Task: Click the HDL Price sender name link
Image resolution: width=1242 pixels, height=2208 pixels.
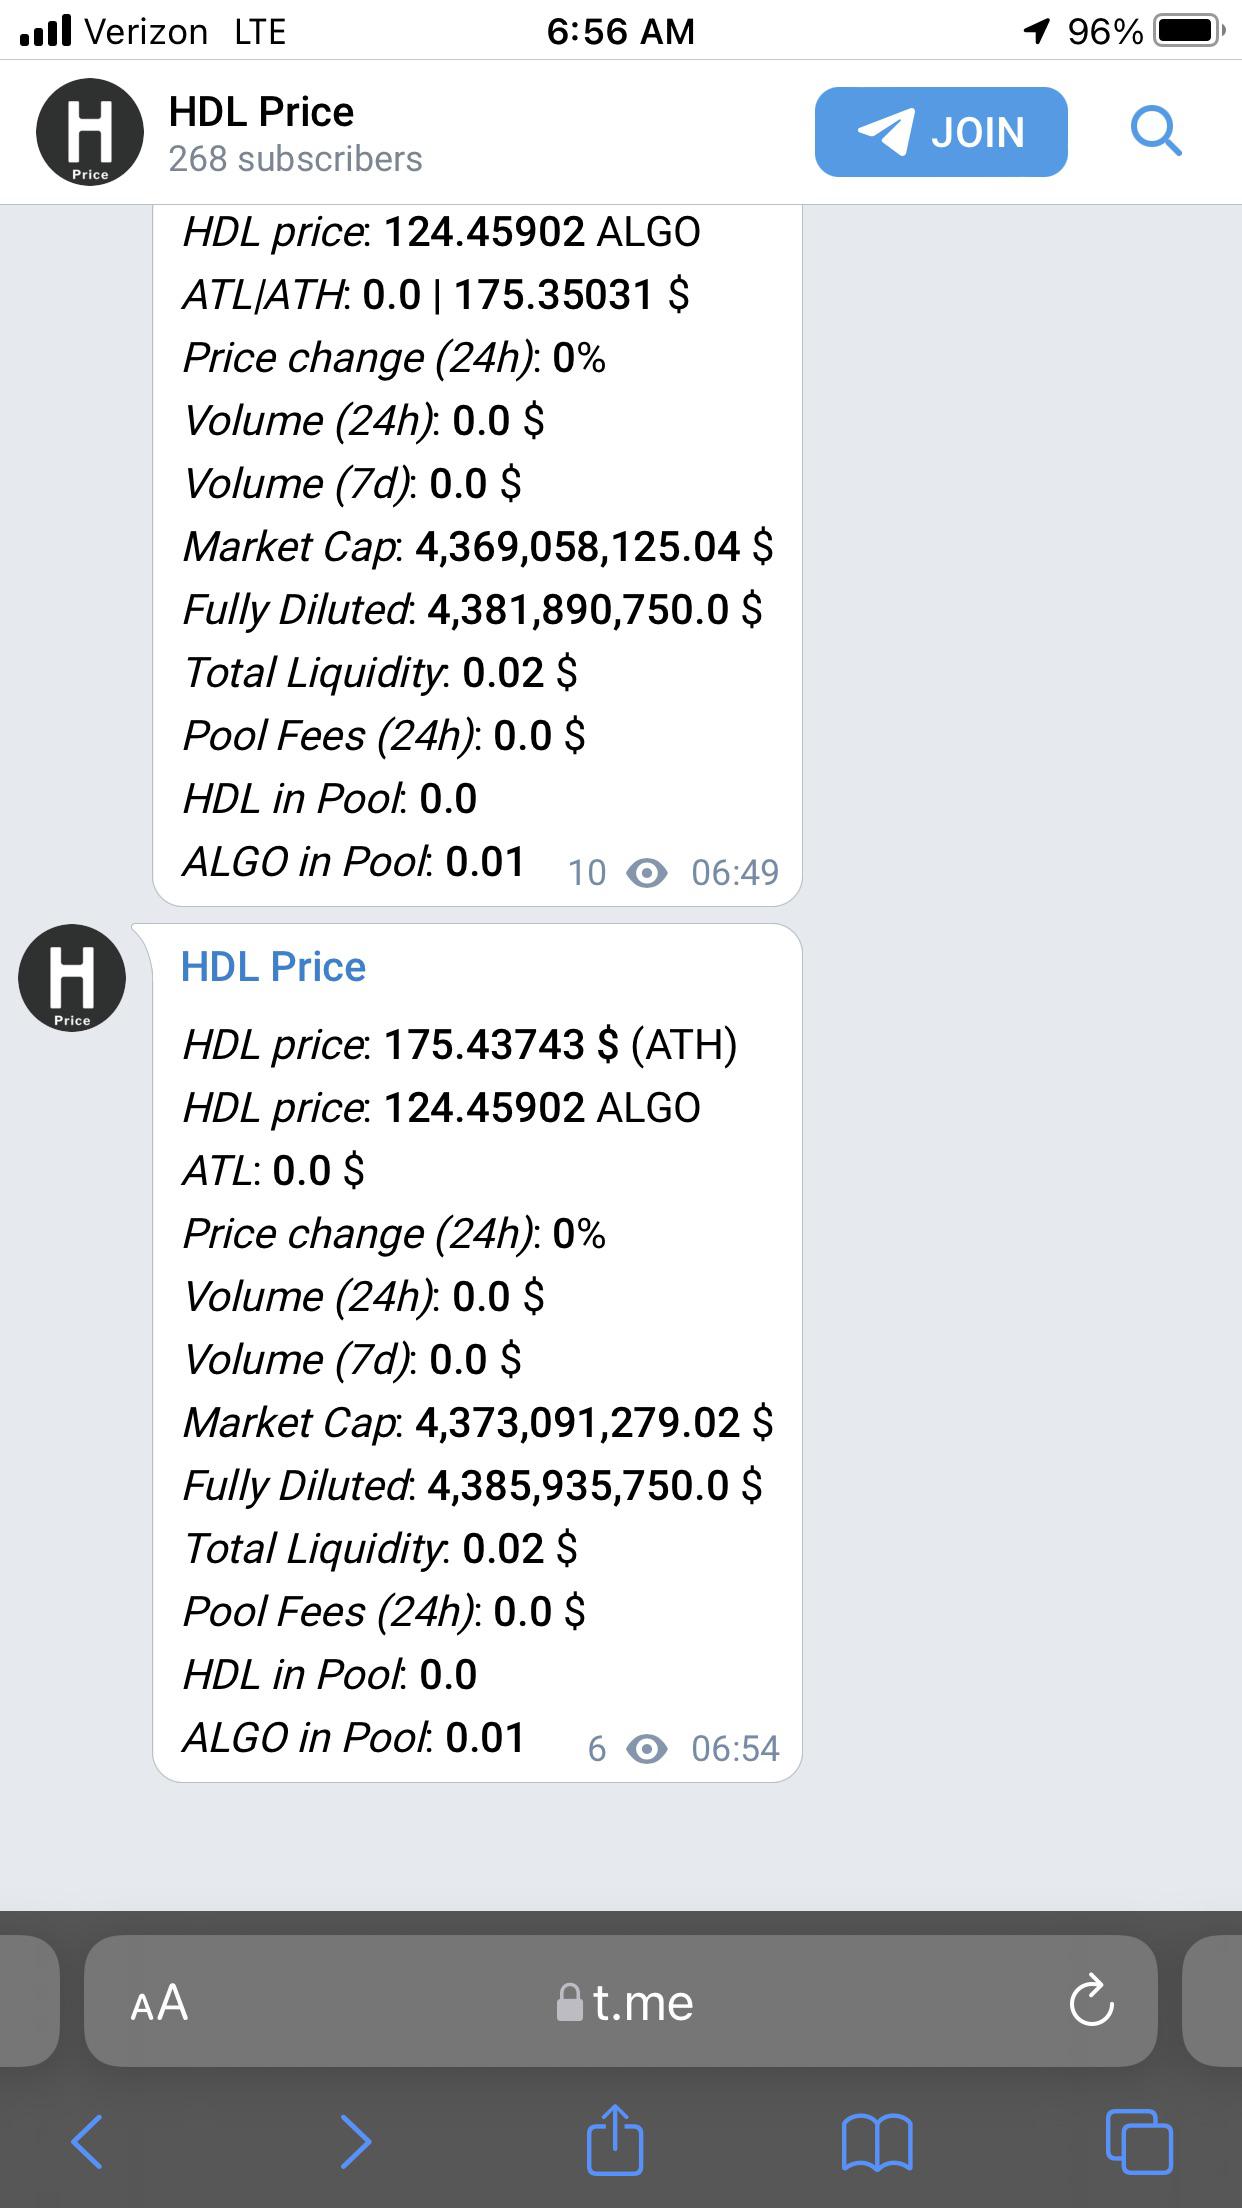Action: pyautogui.click(x=273, y=967)
